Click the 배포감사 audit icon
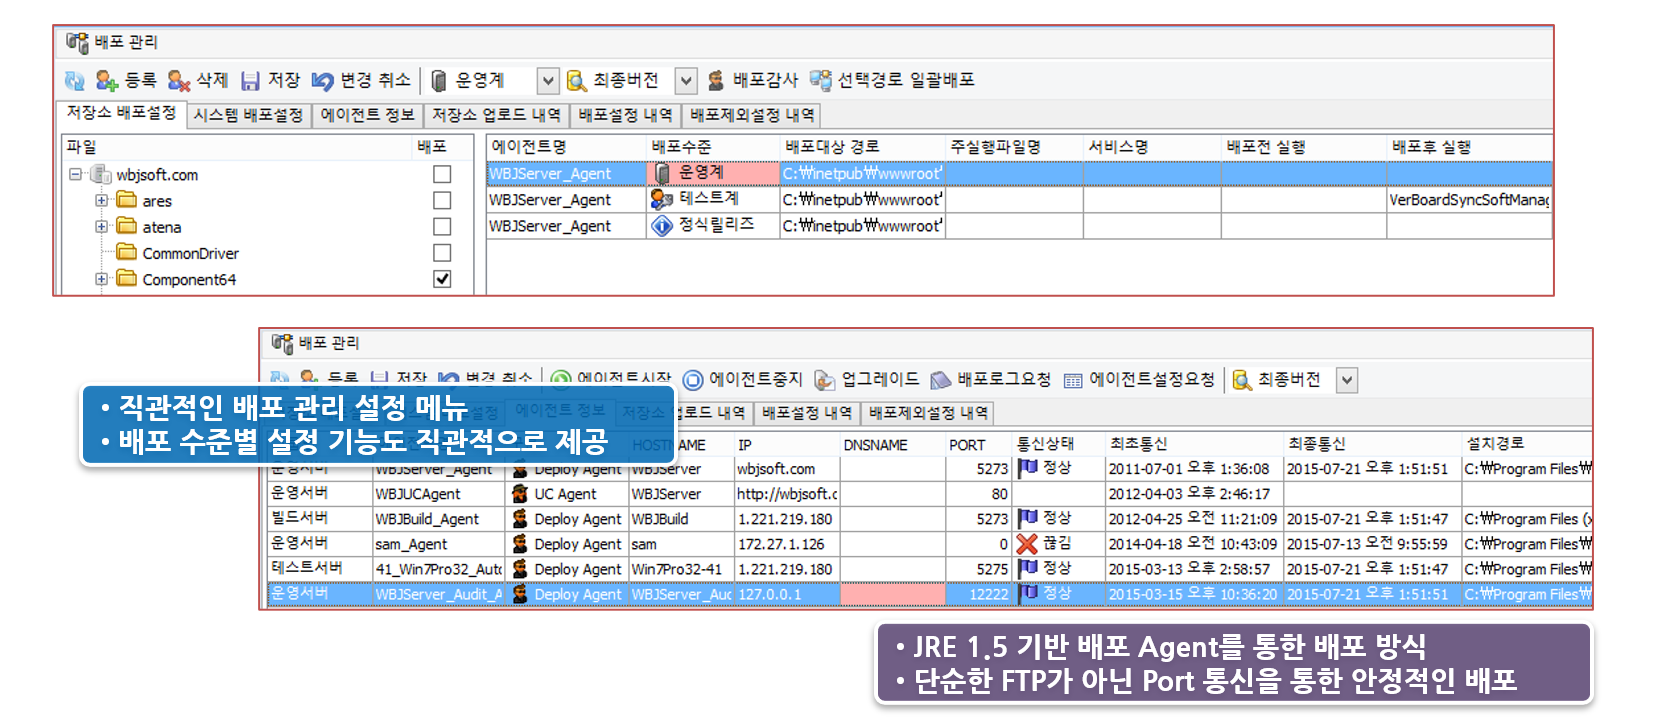The width and height of the screenshot is (1660, 720). (716, 81)
